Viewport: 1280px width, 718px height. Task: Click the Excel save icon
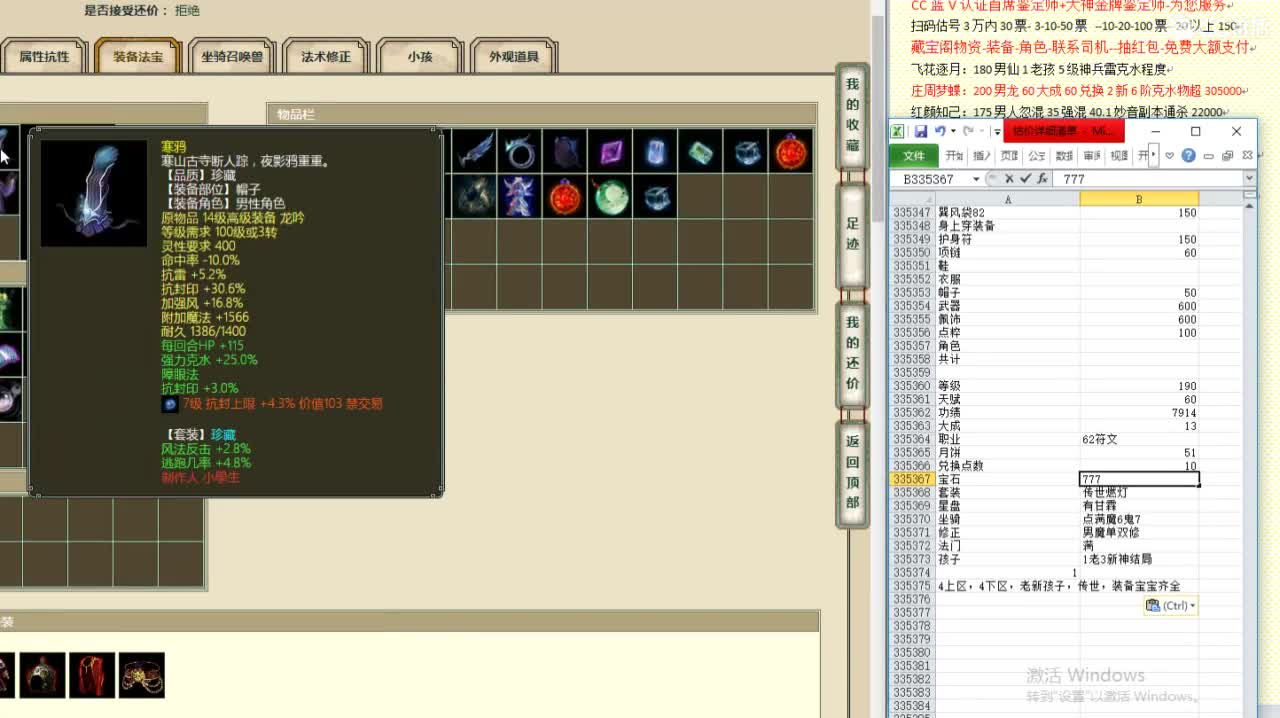point(920,131)
